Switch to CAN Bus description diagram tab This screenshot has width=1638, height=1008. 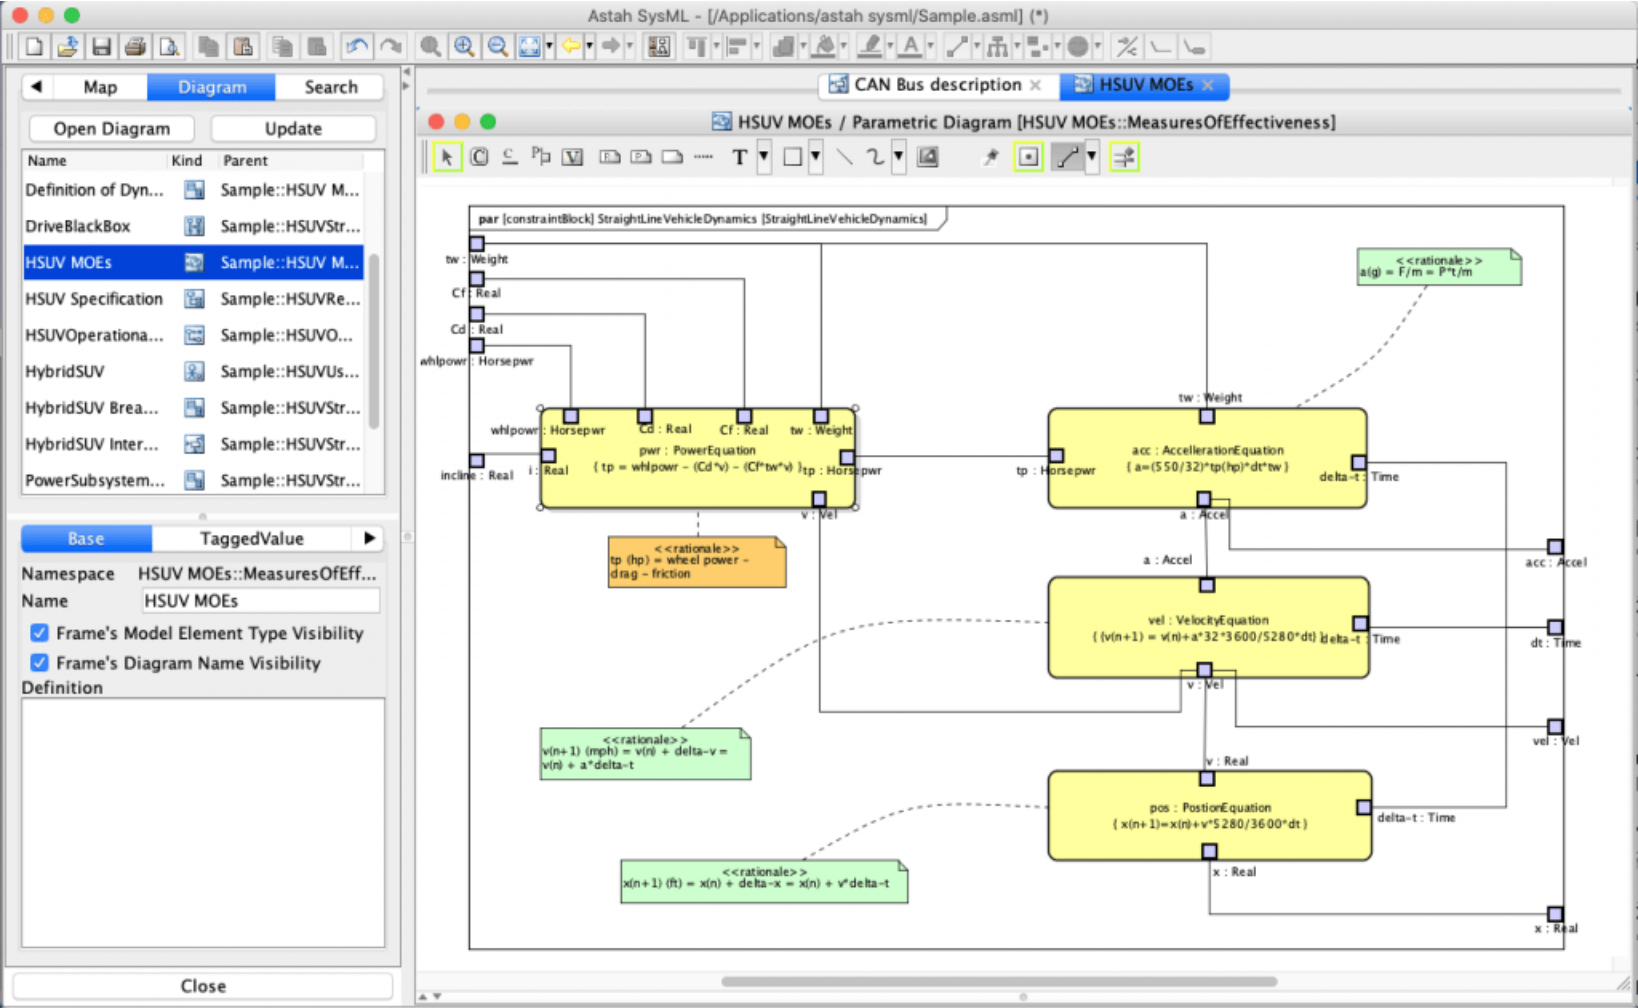pyautogui.click(x=936, y=85)
